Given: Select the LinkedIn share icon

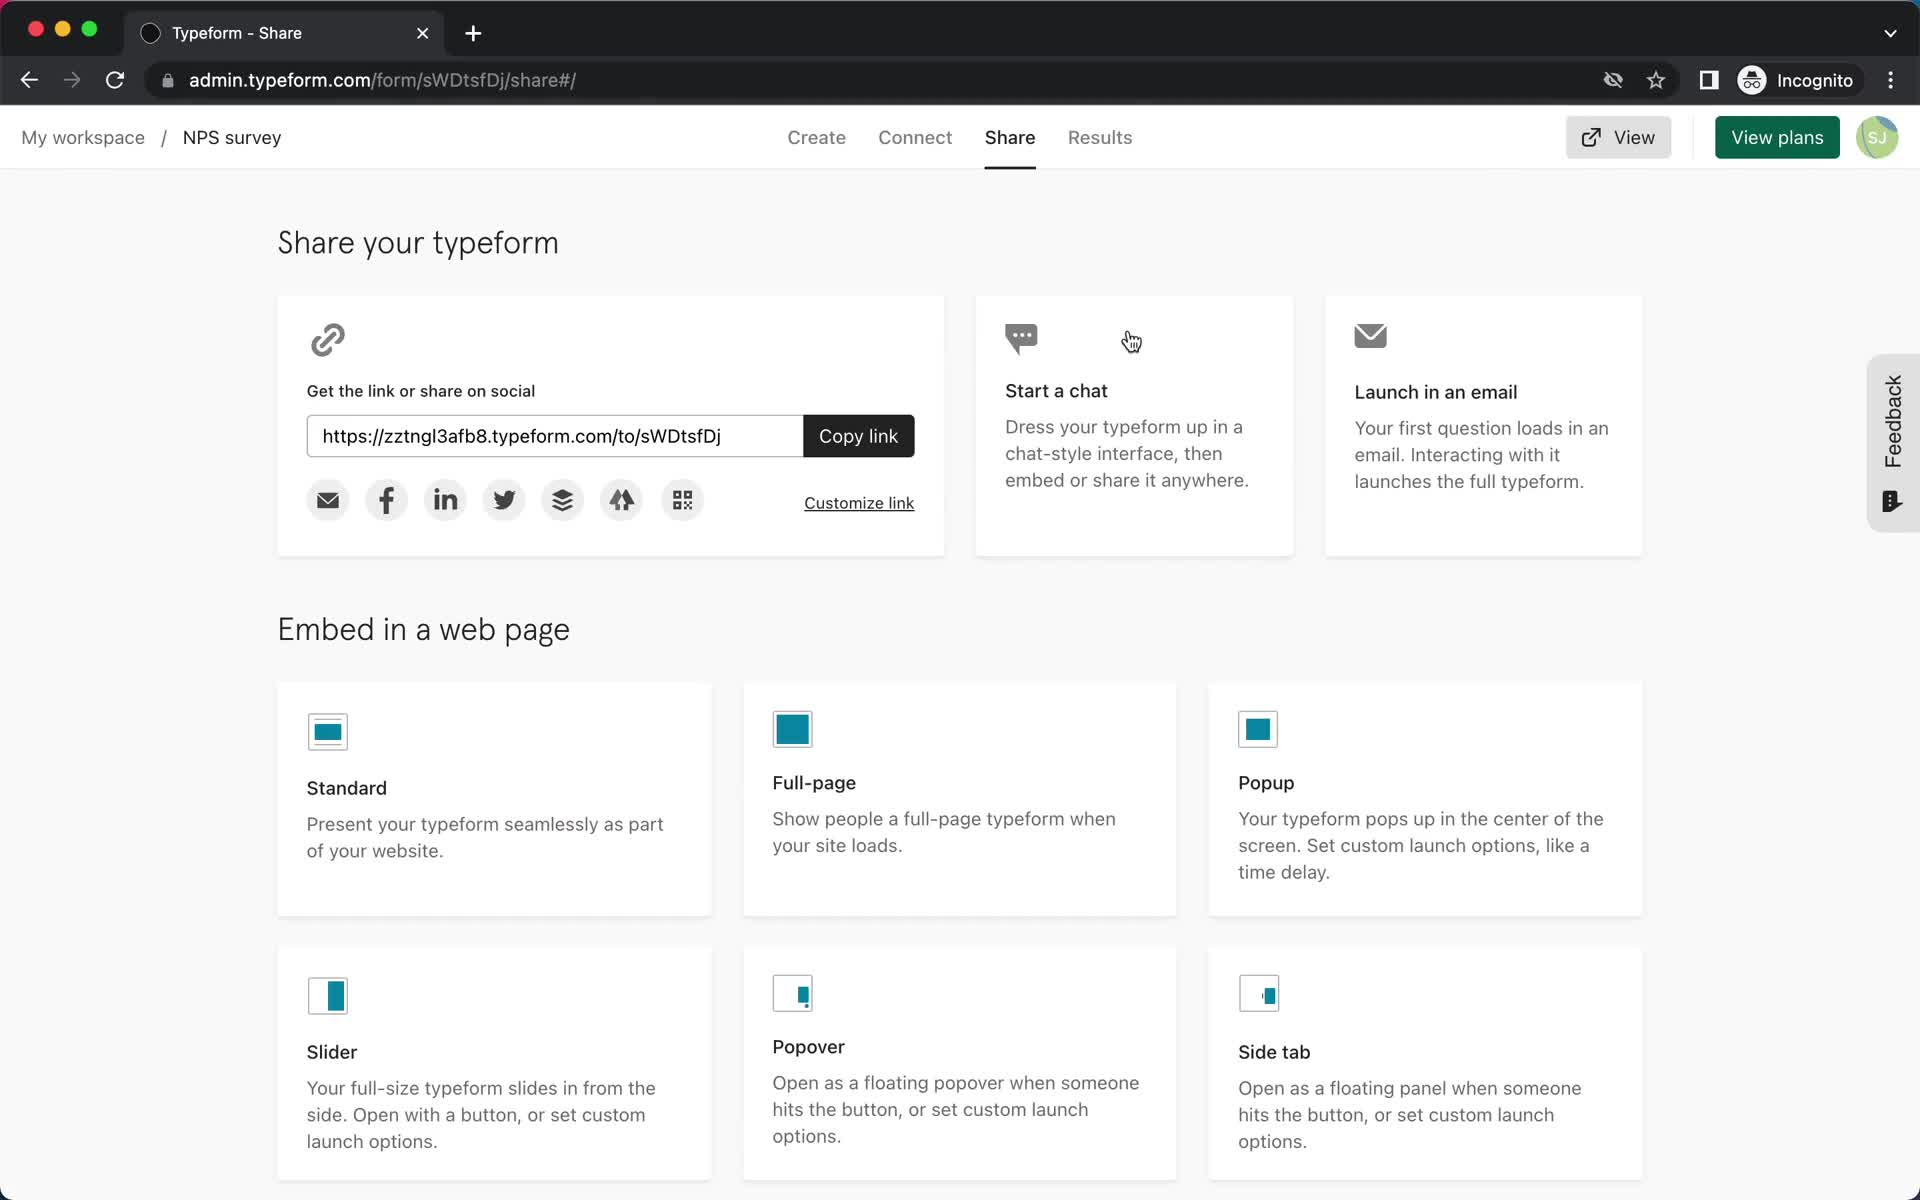Looking at the screenshot, I should click(445, 500).
